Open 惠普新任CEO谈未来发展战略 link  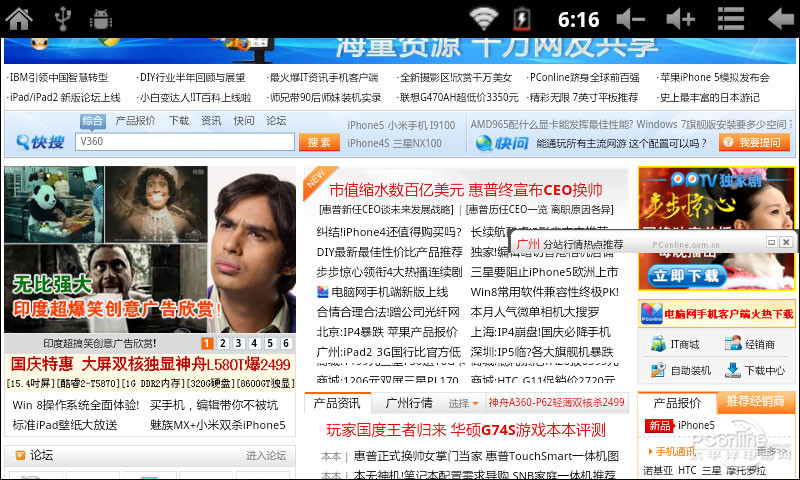pyautogui.click(x=386, y=210)
